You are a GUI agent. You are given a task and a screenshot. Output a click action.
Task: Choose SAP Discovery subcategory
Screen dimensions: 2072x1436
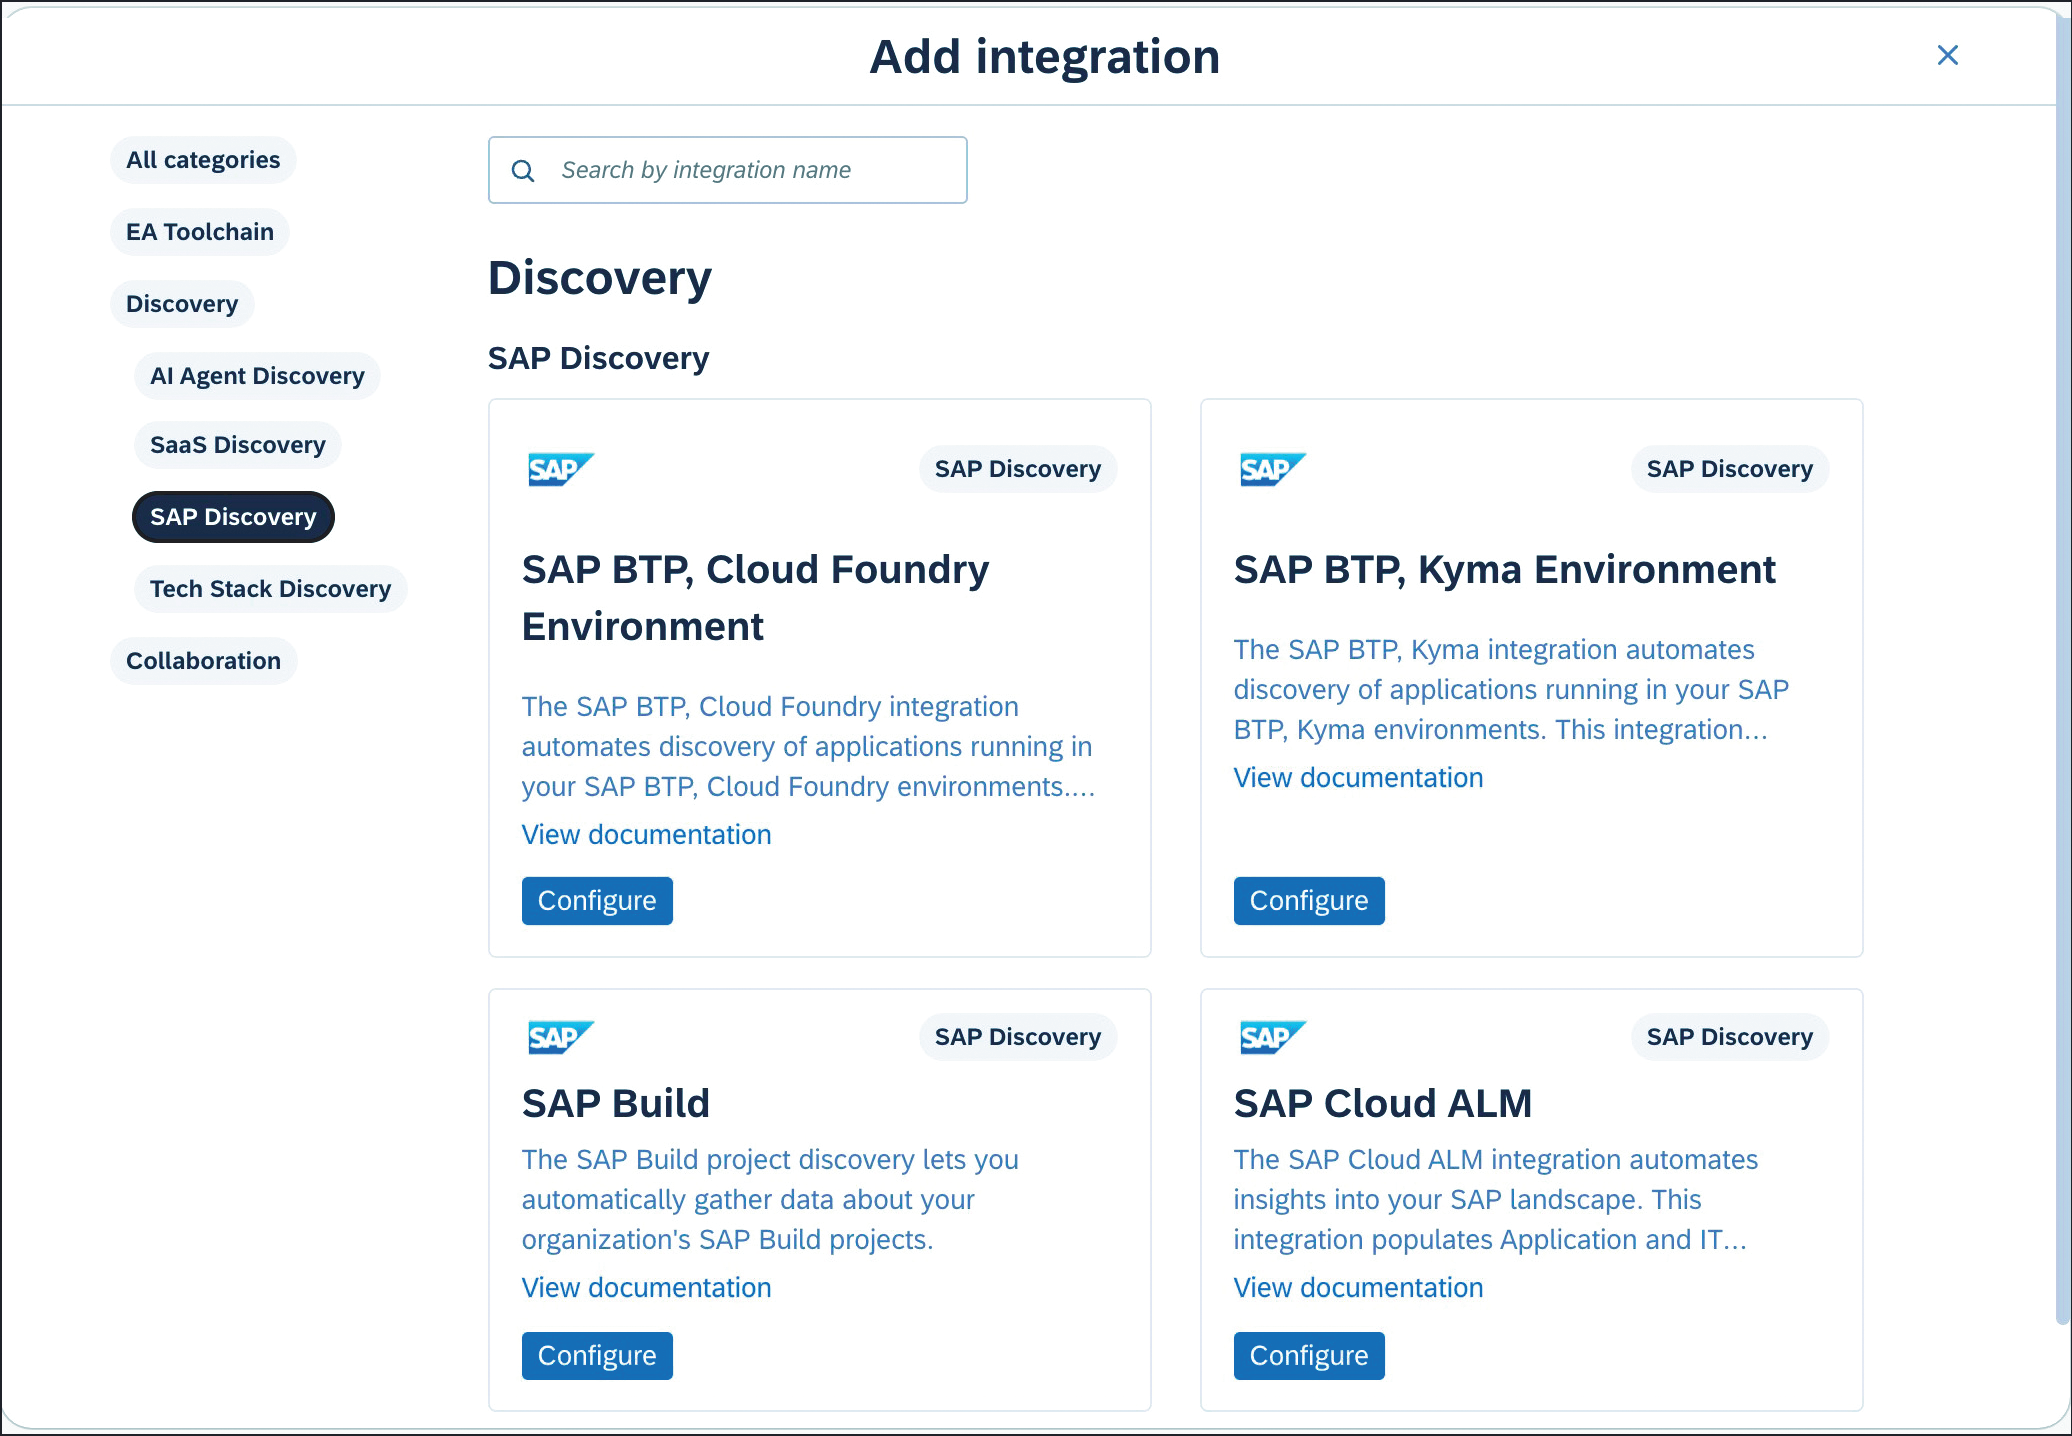pos(233,517)
